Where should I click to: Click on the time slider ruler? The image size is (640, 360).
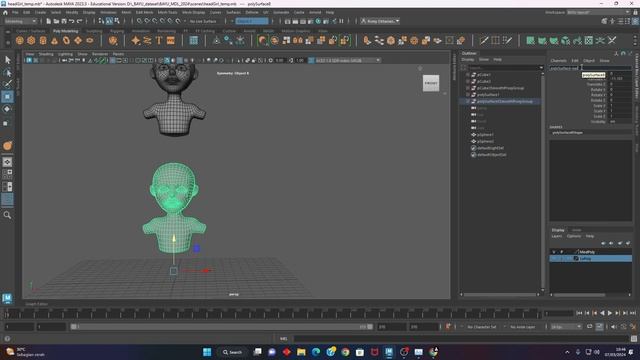273,314
